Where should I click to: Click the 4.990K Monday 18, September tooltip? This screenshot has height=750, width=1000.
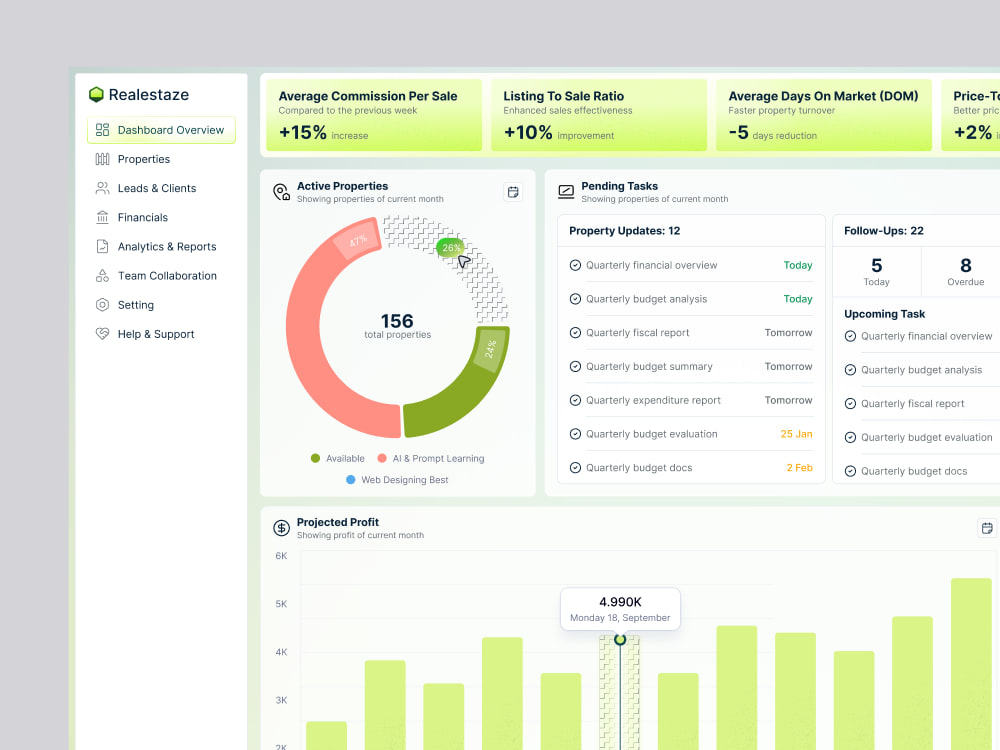point(620,609)
